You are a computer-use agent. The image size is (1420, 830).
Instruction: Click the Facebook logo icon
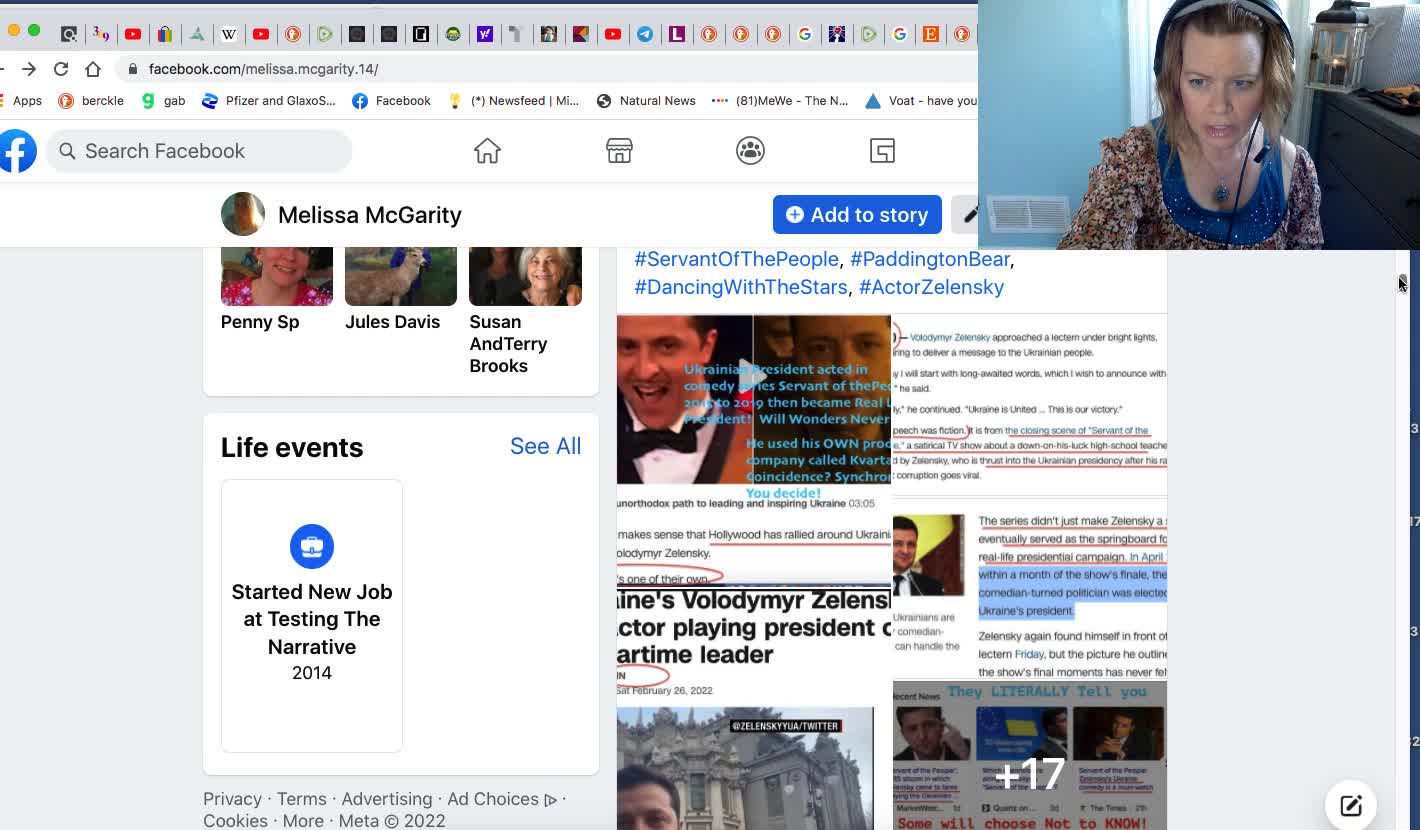click(x=17, y=151)
